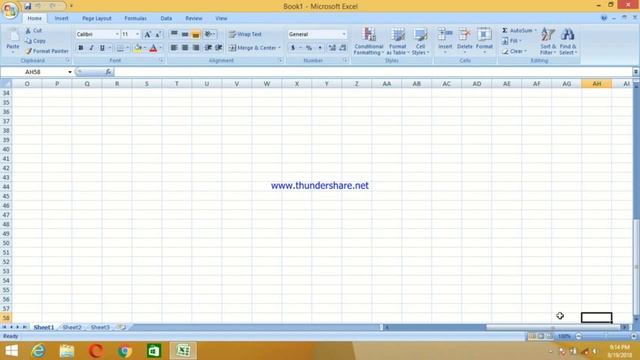Viewport: 640px width, 360px height.
Task: Click Wrap Text
Action: (x=245, y=34)
